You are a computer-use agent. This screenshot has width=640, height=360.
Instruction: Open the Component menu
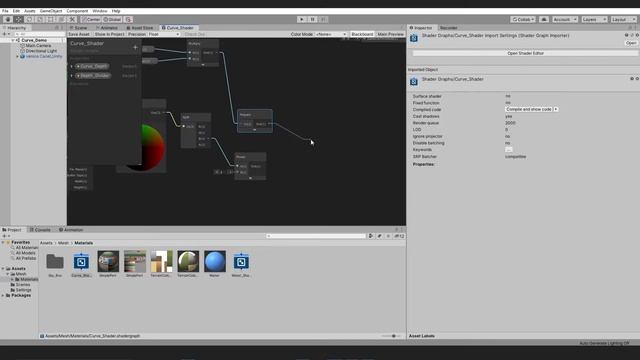coord(77,11)
